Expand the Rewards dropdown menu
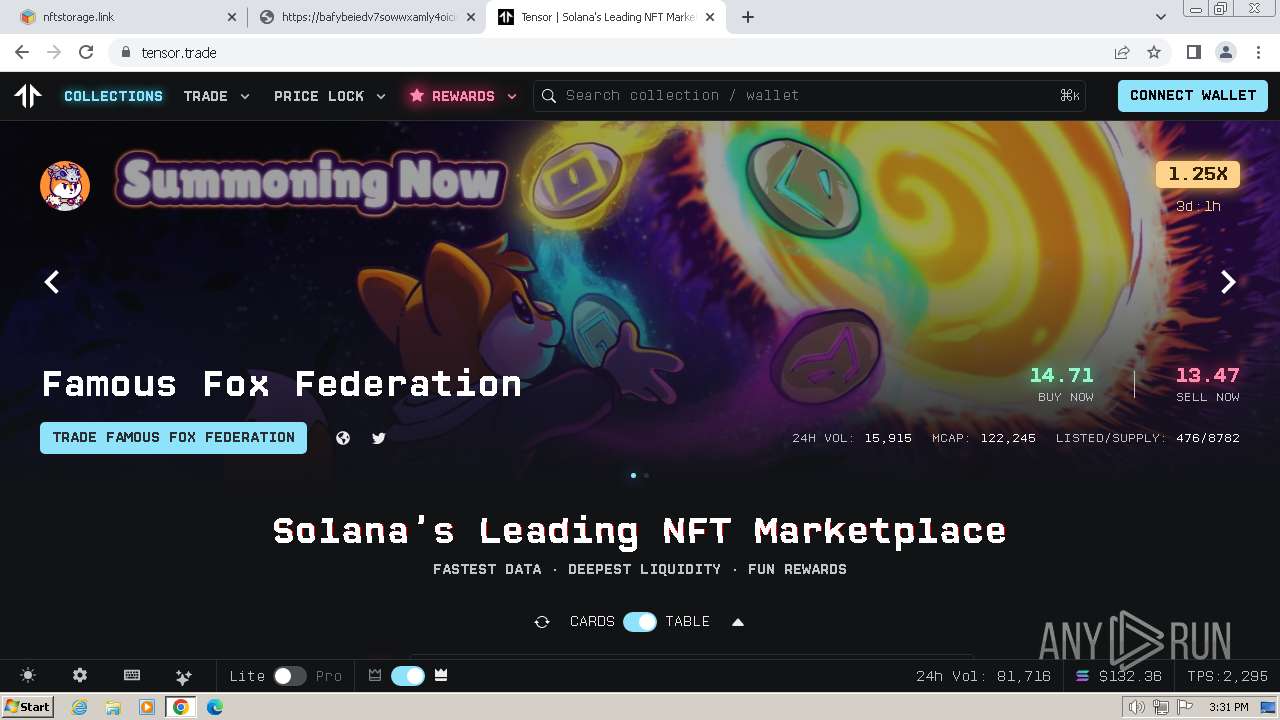1280x720 pixels. tap(463, 96)
